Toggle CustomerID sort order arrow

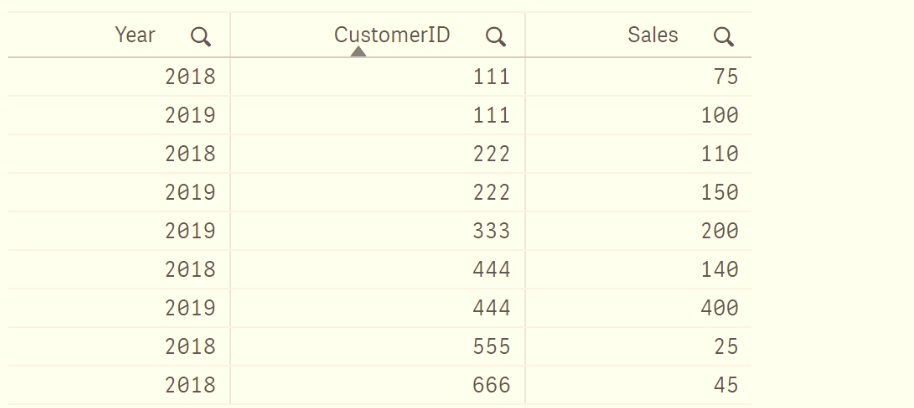(x=359, y=53)
